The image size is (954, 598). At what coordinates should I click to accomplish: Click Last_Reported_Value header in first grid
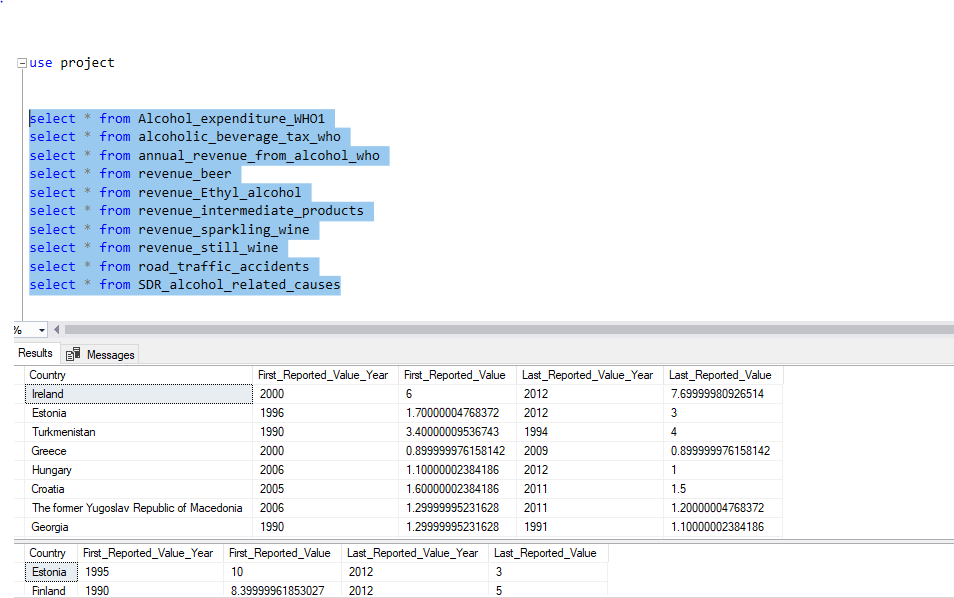(x=723, y=375)
